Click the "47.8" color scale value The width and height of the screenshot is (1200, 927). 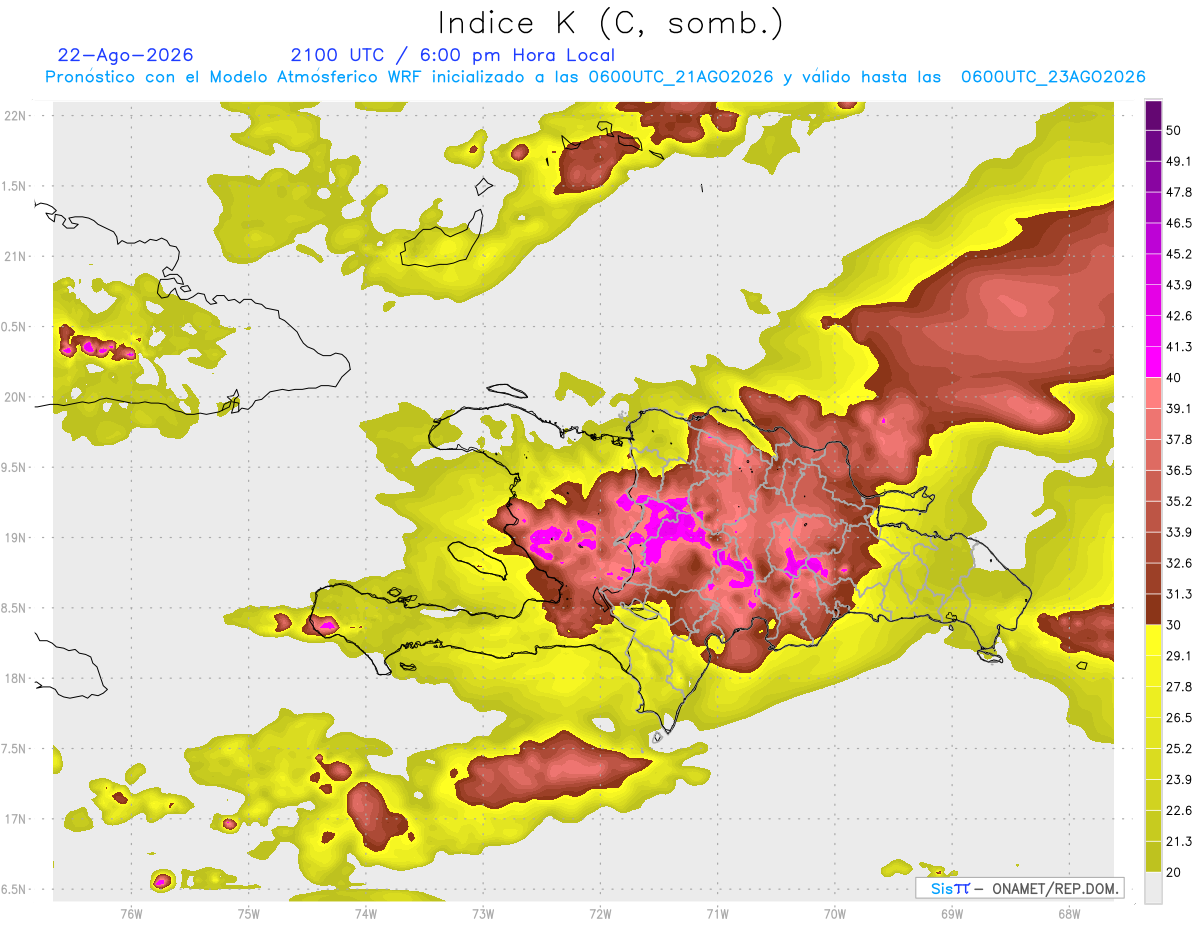[1179, 192]
